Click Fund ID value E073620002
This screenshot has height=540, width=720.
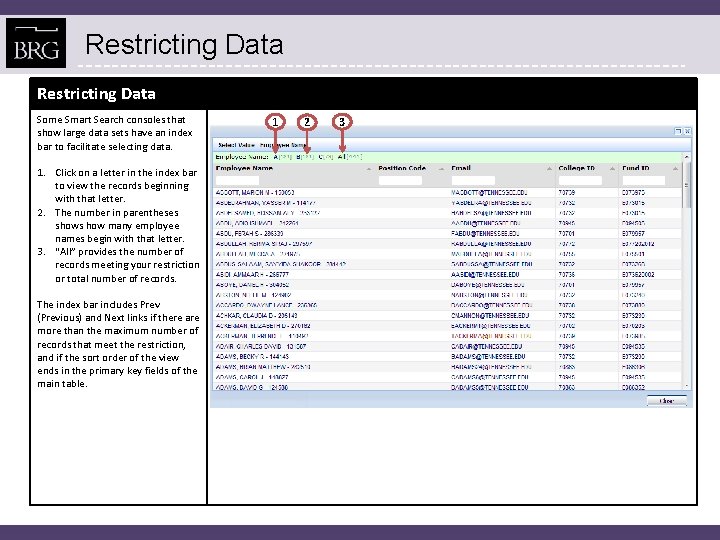point(638,275)
